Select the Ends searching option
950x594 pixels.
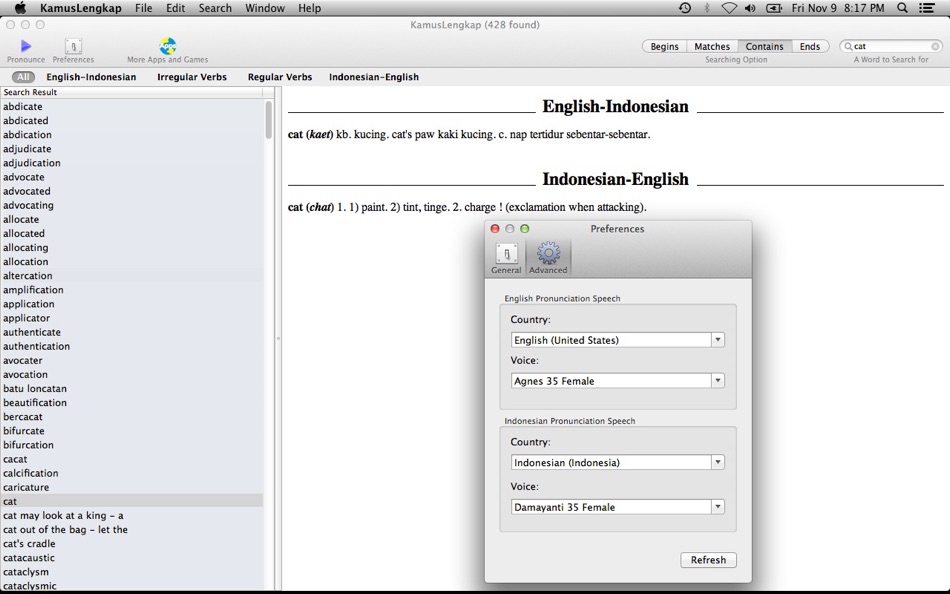point(810,46)
